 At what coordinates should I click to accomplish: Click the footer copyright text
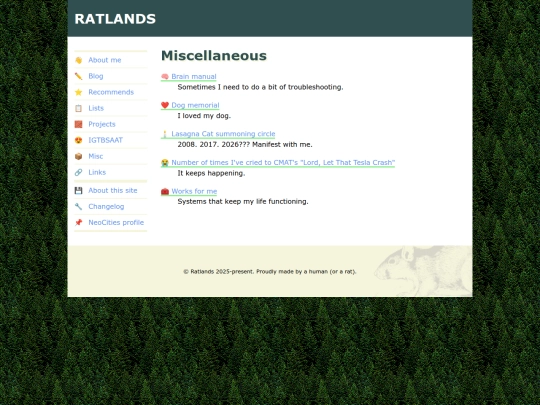(x=270, y=271)
